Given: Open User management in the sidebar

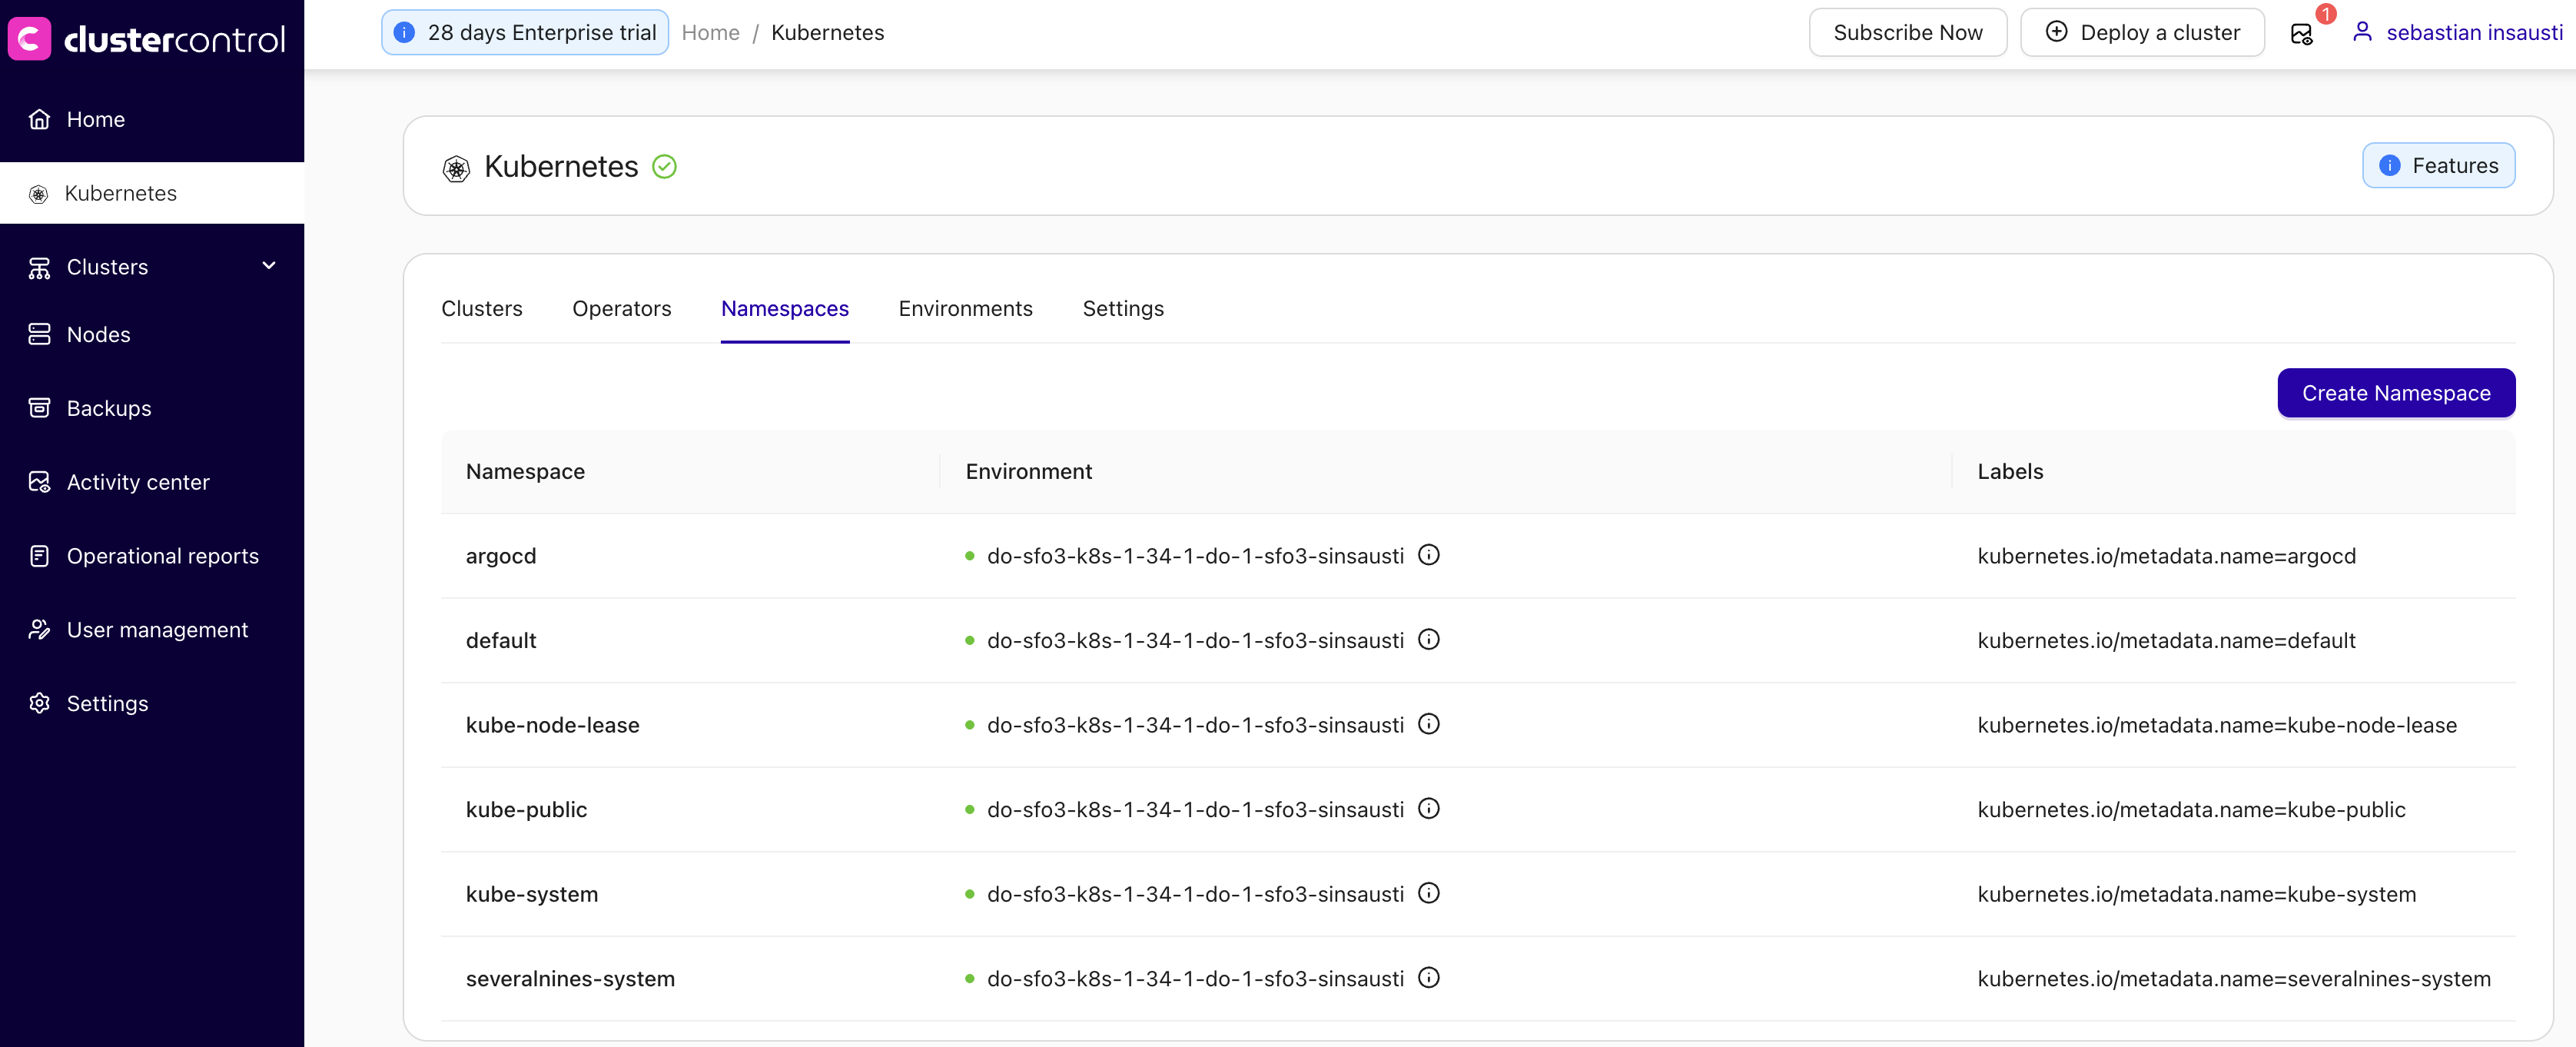Looking at the screenshot, I should [x=152, y=630].
